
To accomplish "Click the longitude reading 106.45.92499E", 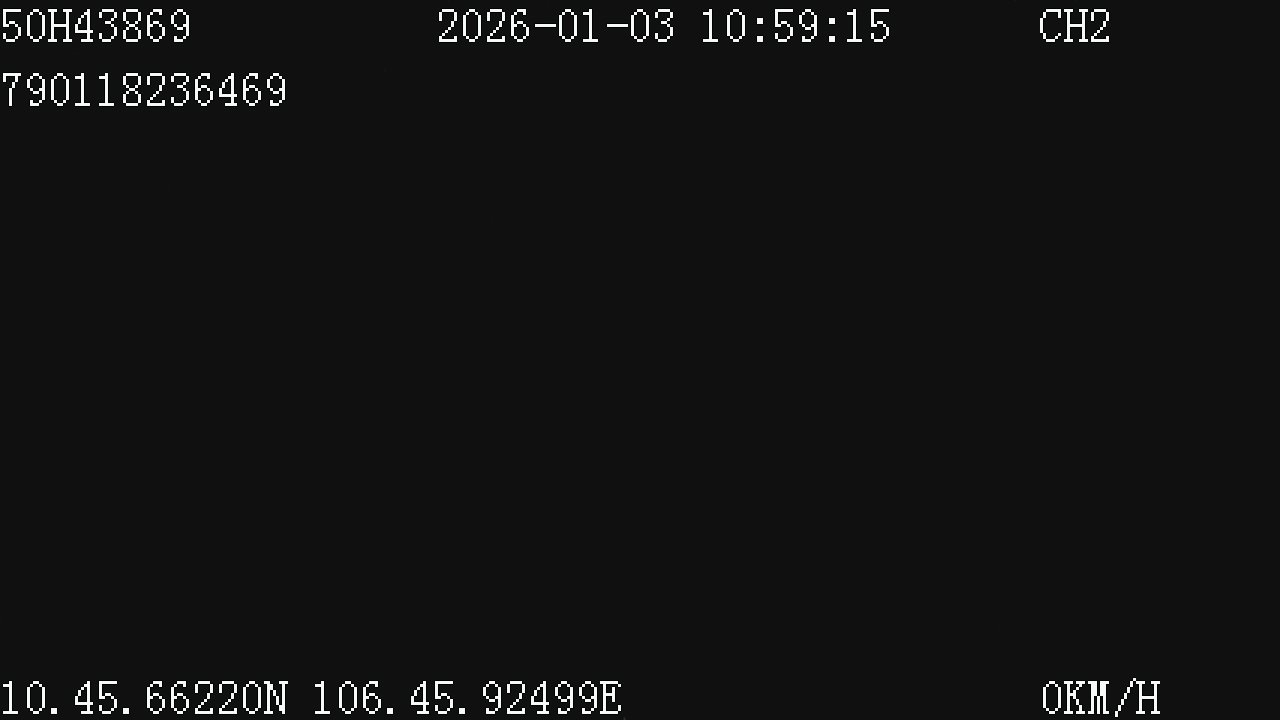I will point(467,698).
